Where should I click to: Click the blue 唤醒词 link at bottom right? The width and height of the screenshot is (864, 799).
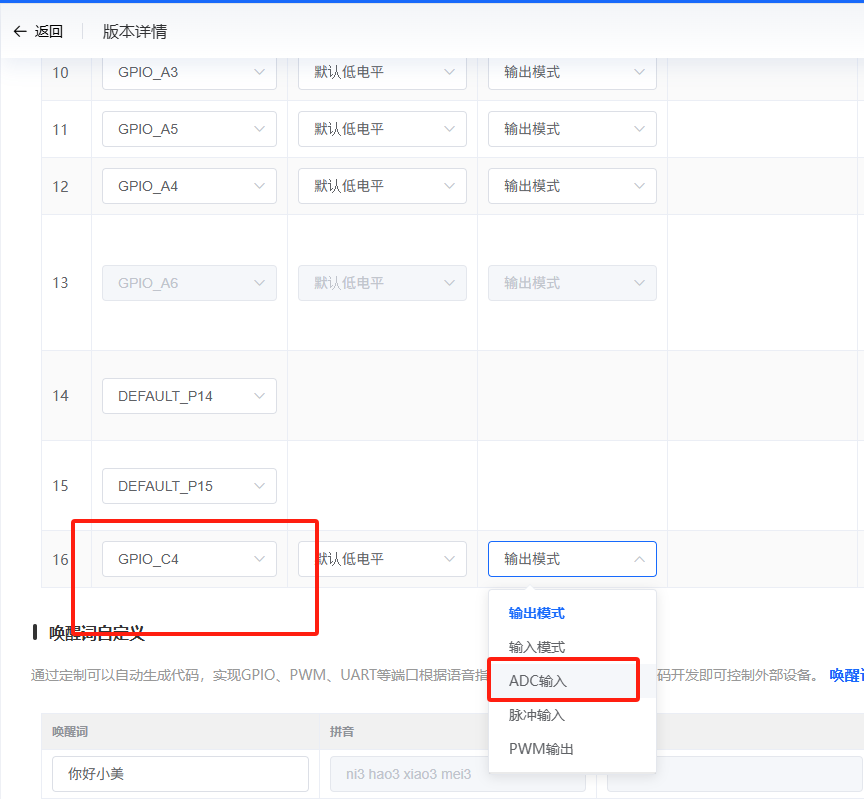point(849,676)
